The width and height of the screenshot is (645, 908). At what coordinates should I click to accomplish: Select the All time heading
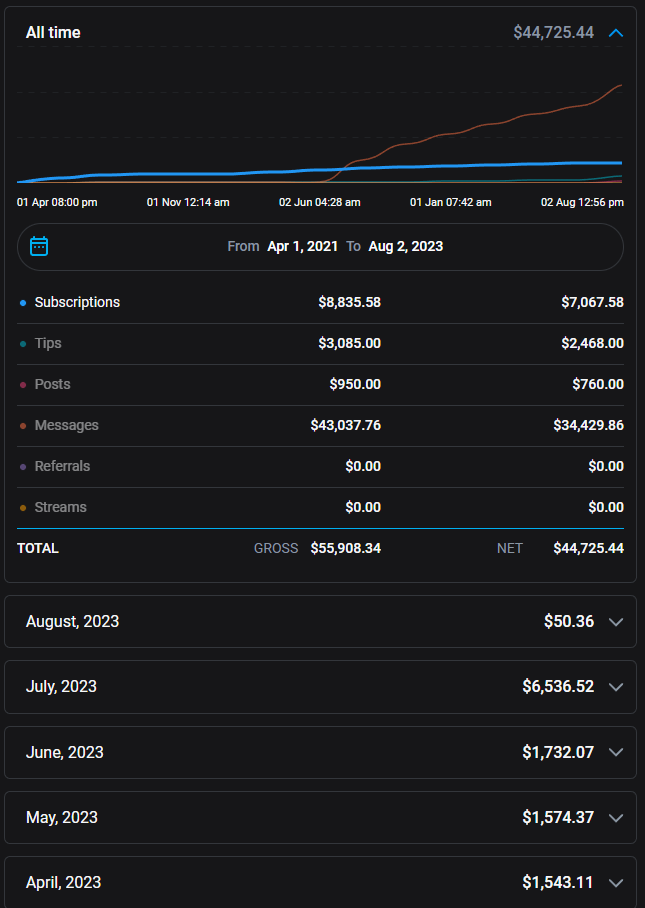coord(53,33)
